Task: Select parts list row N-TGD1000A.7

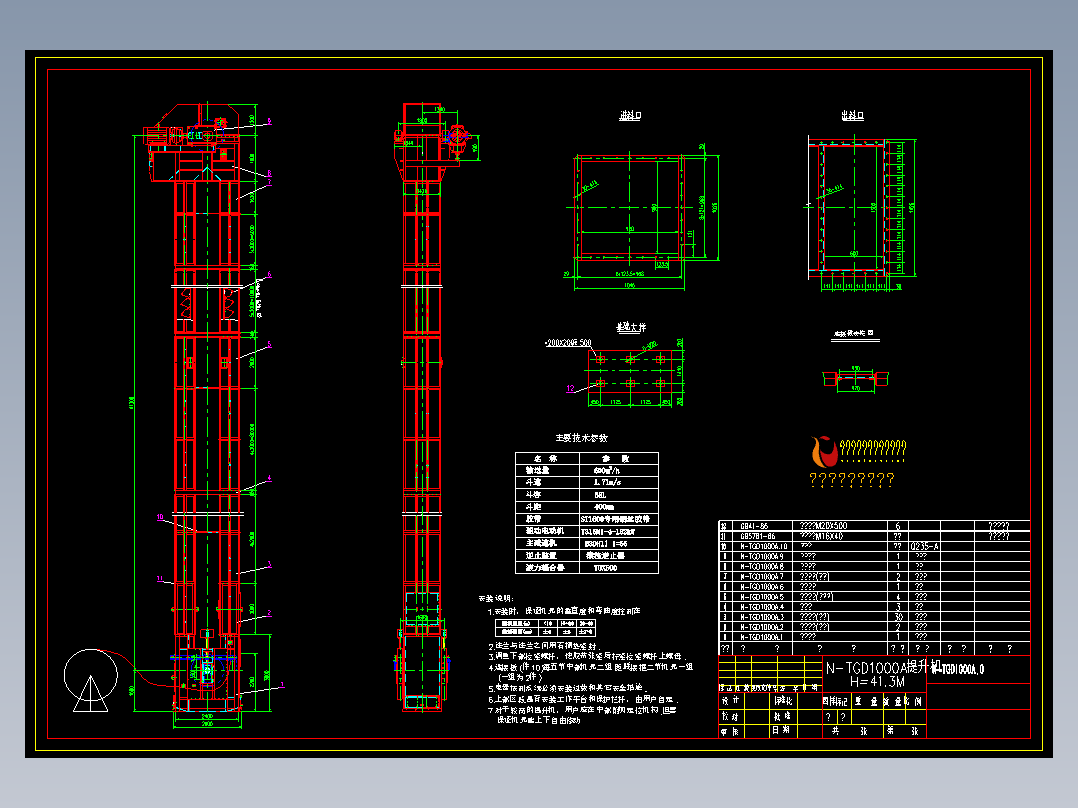Action: click(874, 576)
